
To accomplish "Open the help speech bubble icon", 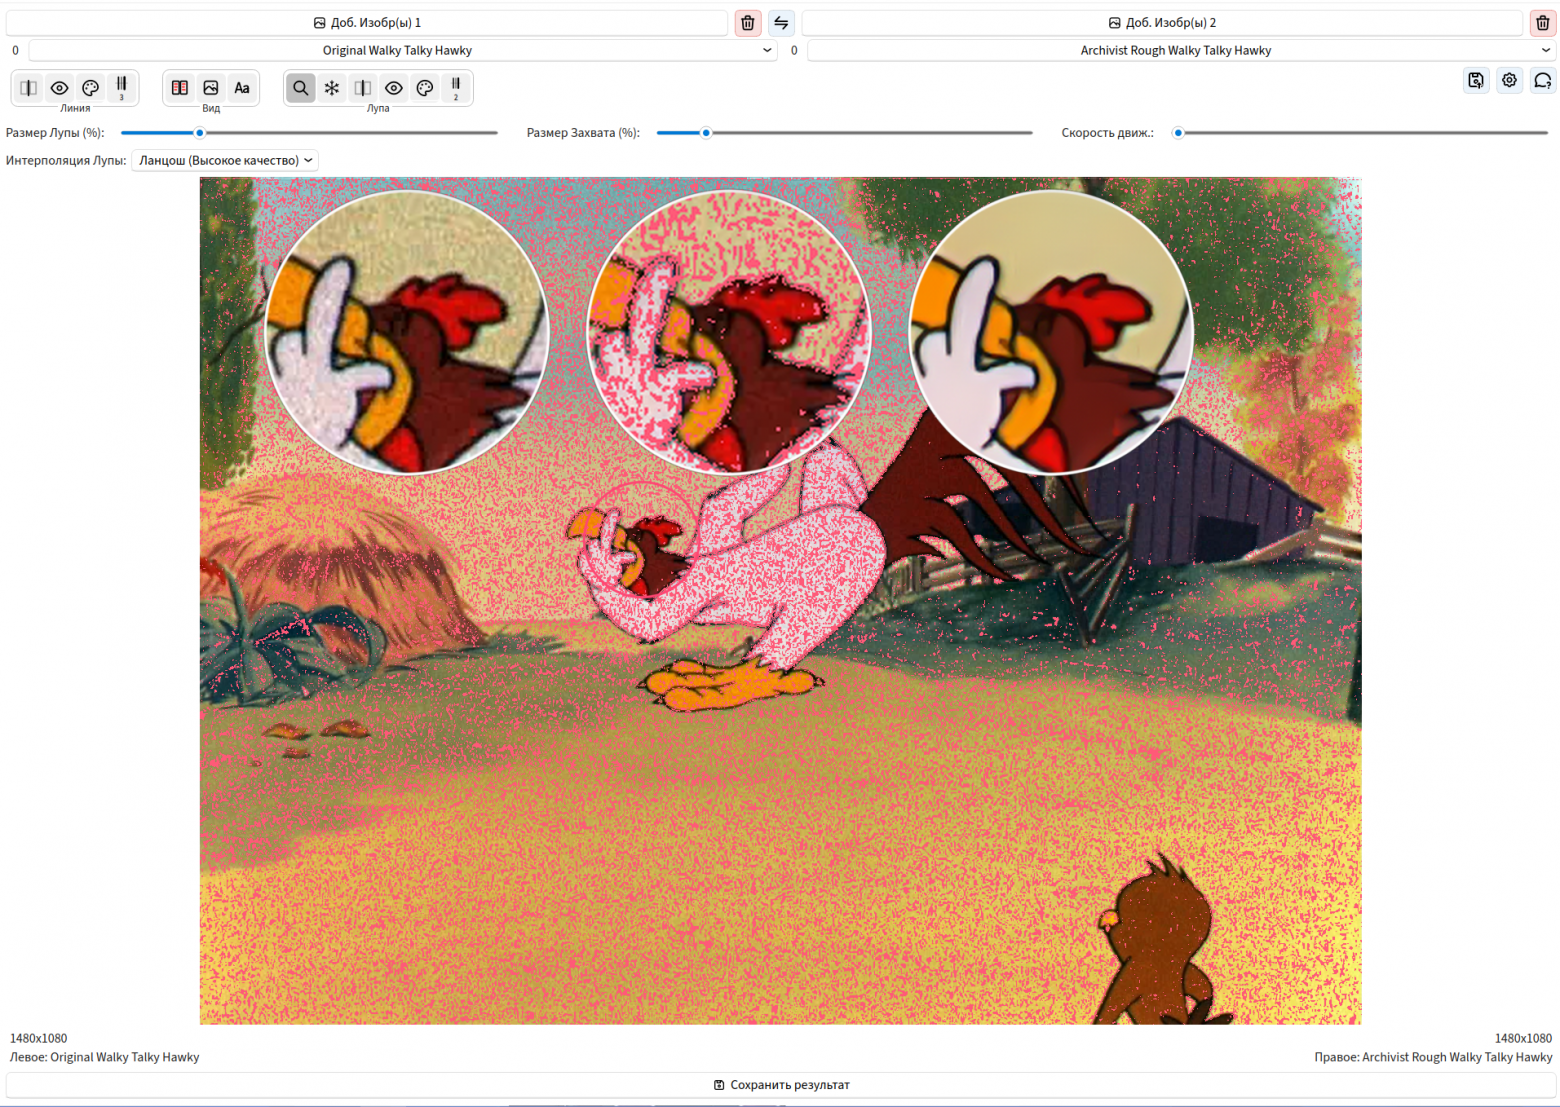I will 1543,80.
